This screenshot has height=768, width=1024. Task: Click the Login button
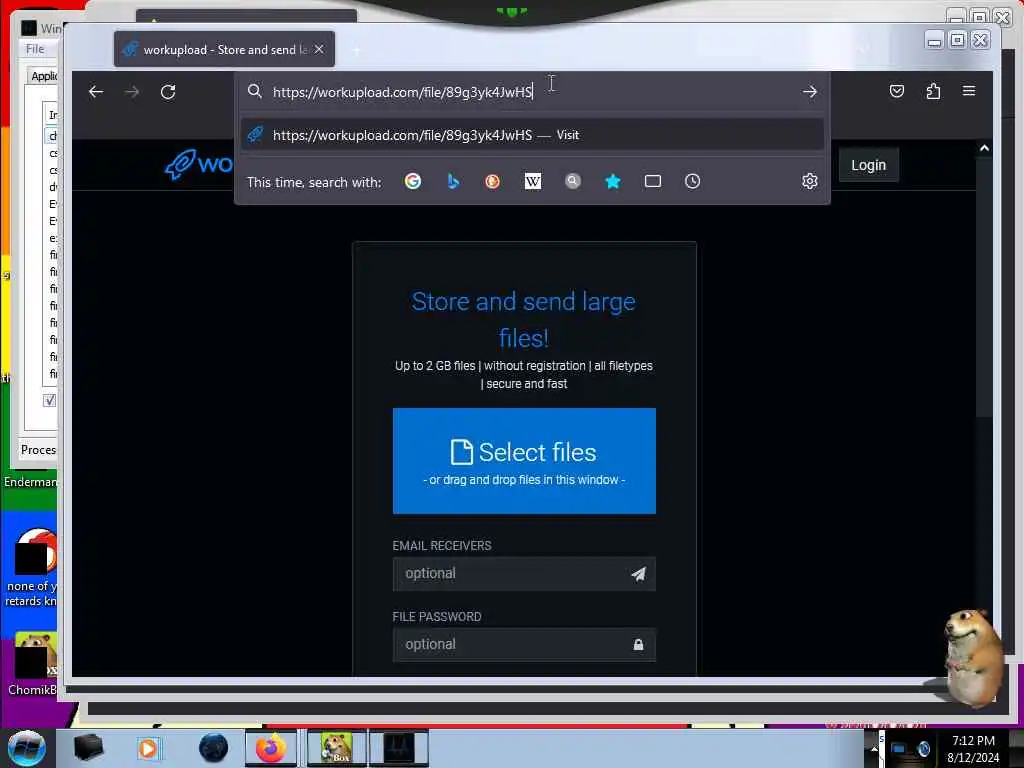[x=869, y=165]
